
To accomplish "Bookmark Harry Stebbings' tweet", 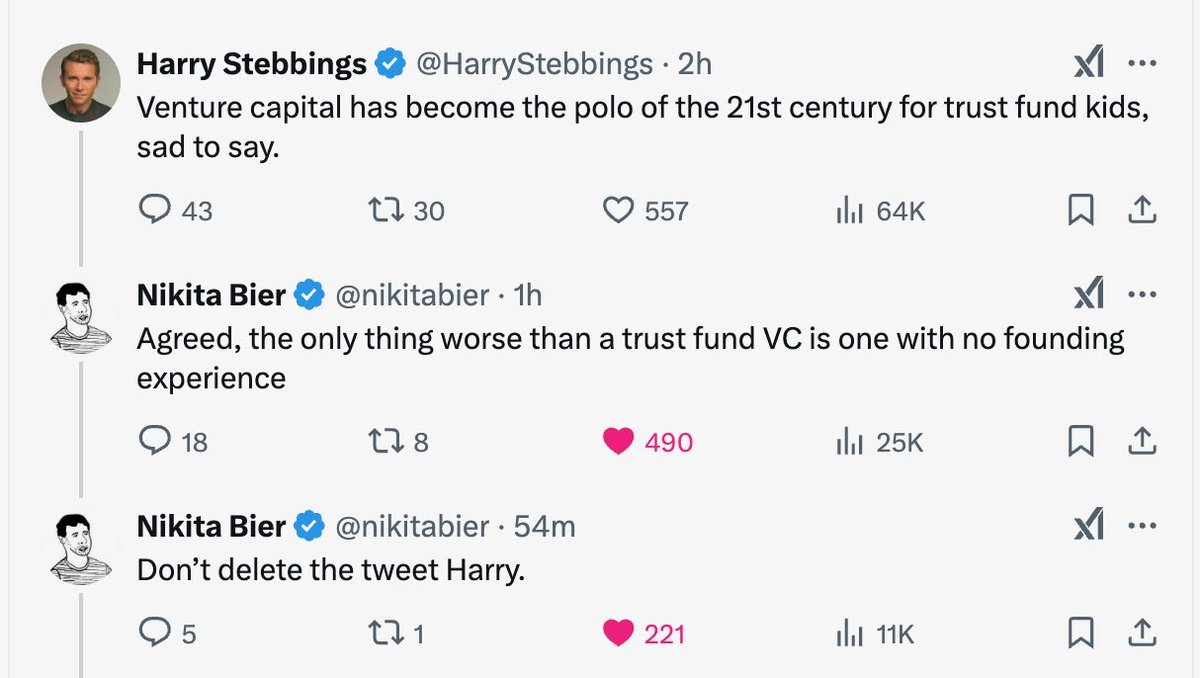I will click(1078, 211).
